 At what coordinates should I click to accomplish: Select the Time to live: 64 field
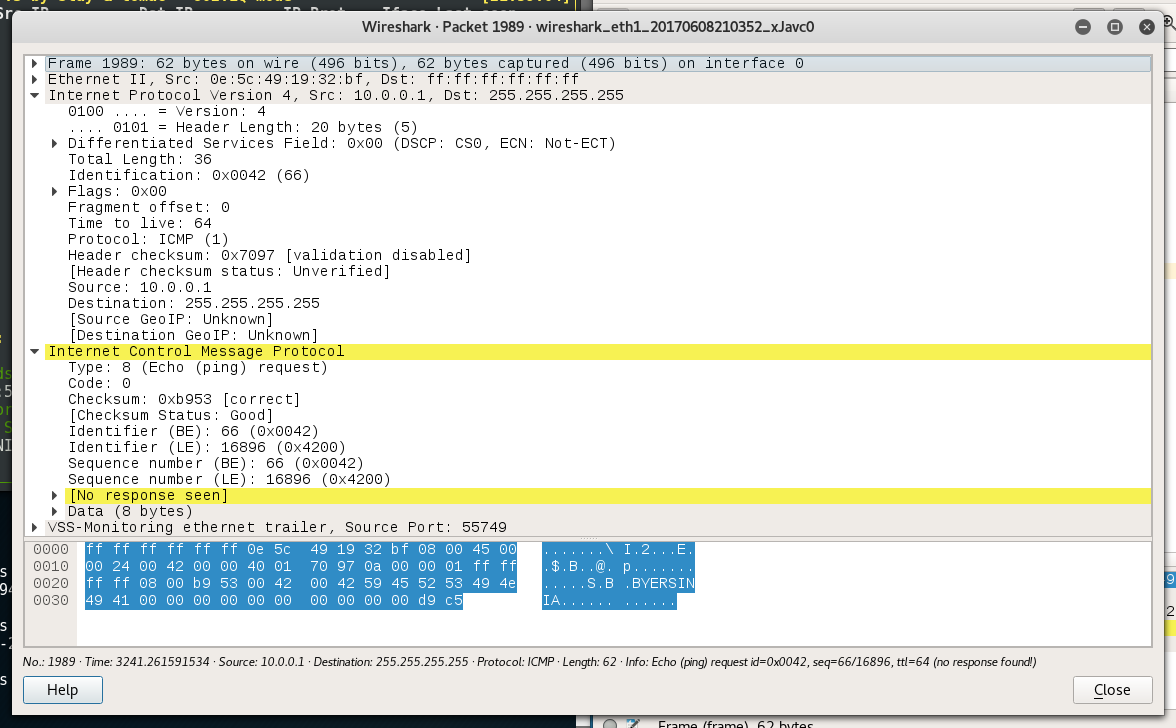(x=140, y=223)
